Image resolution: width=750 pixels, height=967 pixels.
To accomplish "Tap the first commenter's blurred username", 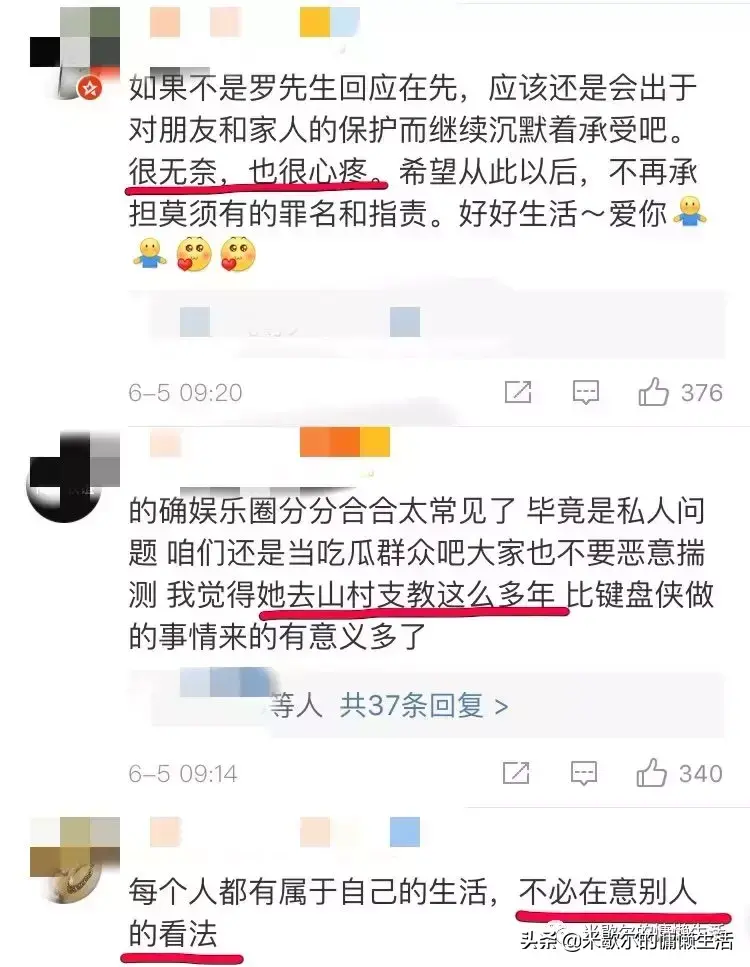I will [255, 23].
